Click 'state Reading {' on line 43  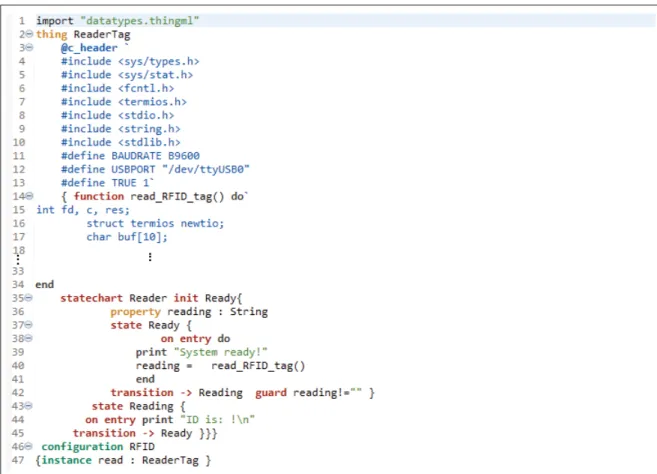tap(138, 406)
